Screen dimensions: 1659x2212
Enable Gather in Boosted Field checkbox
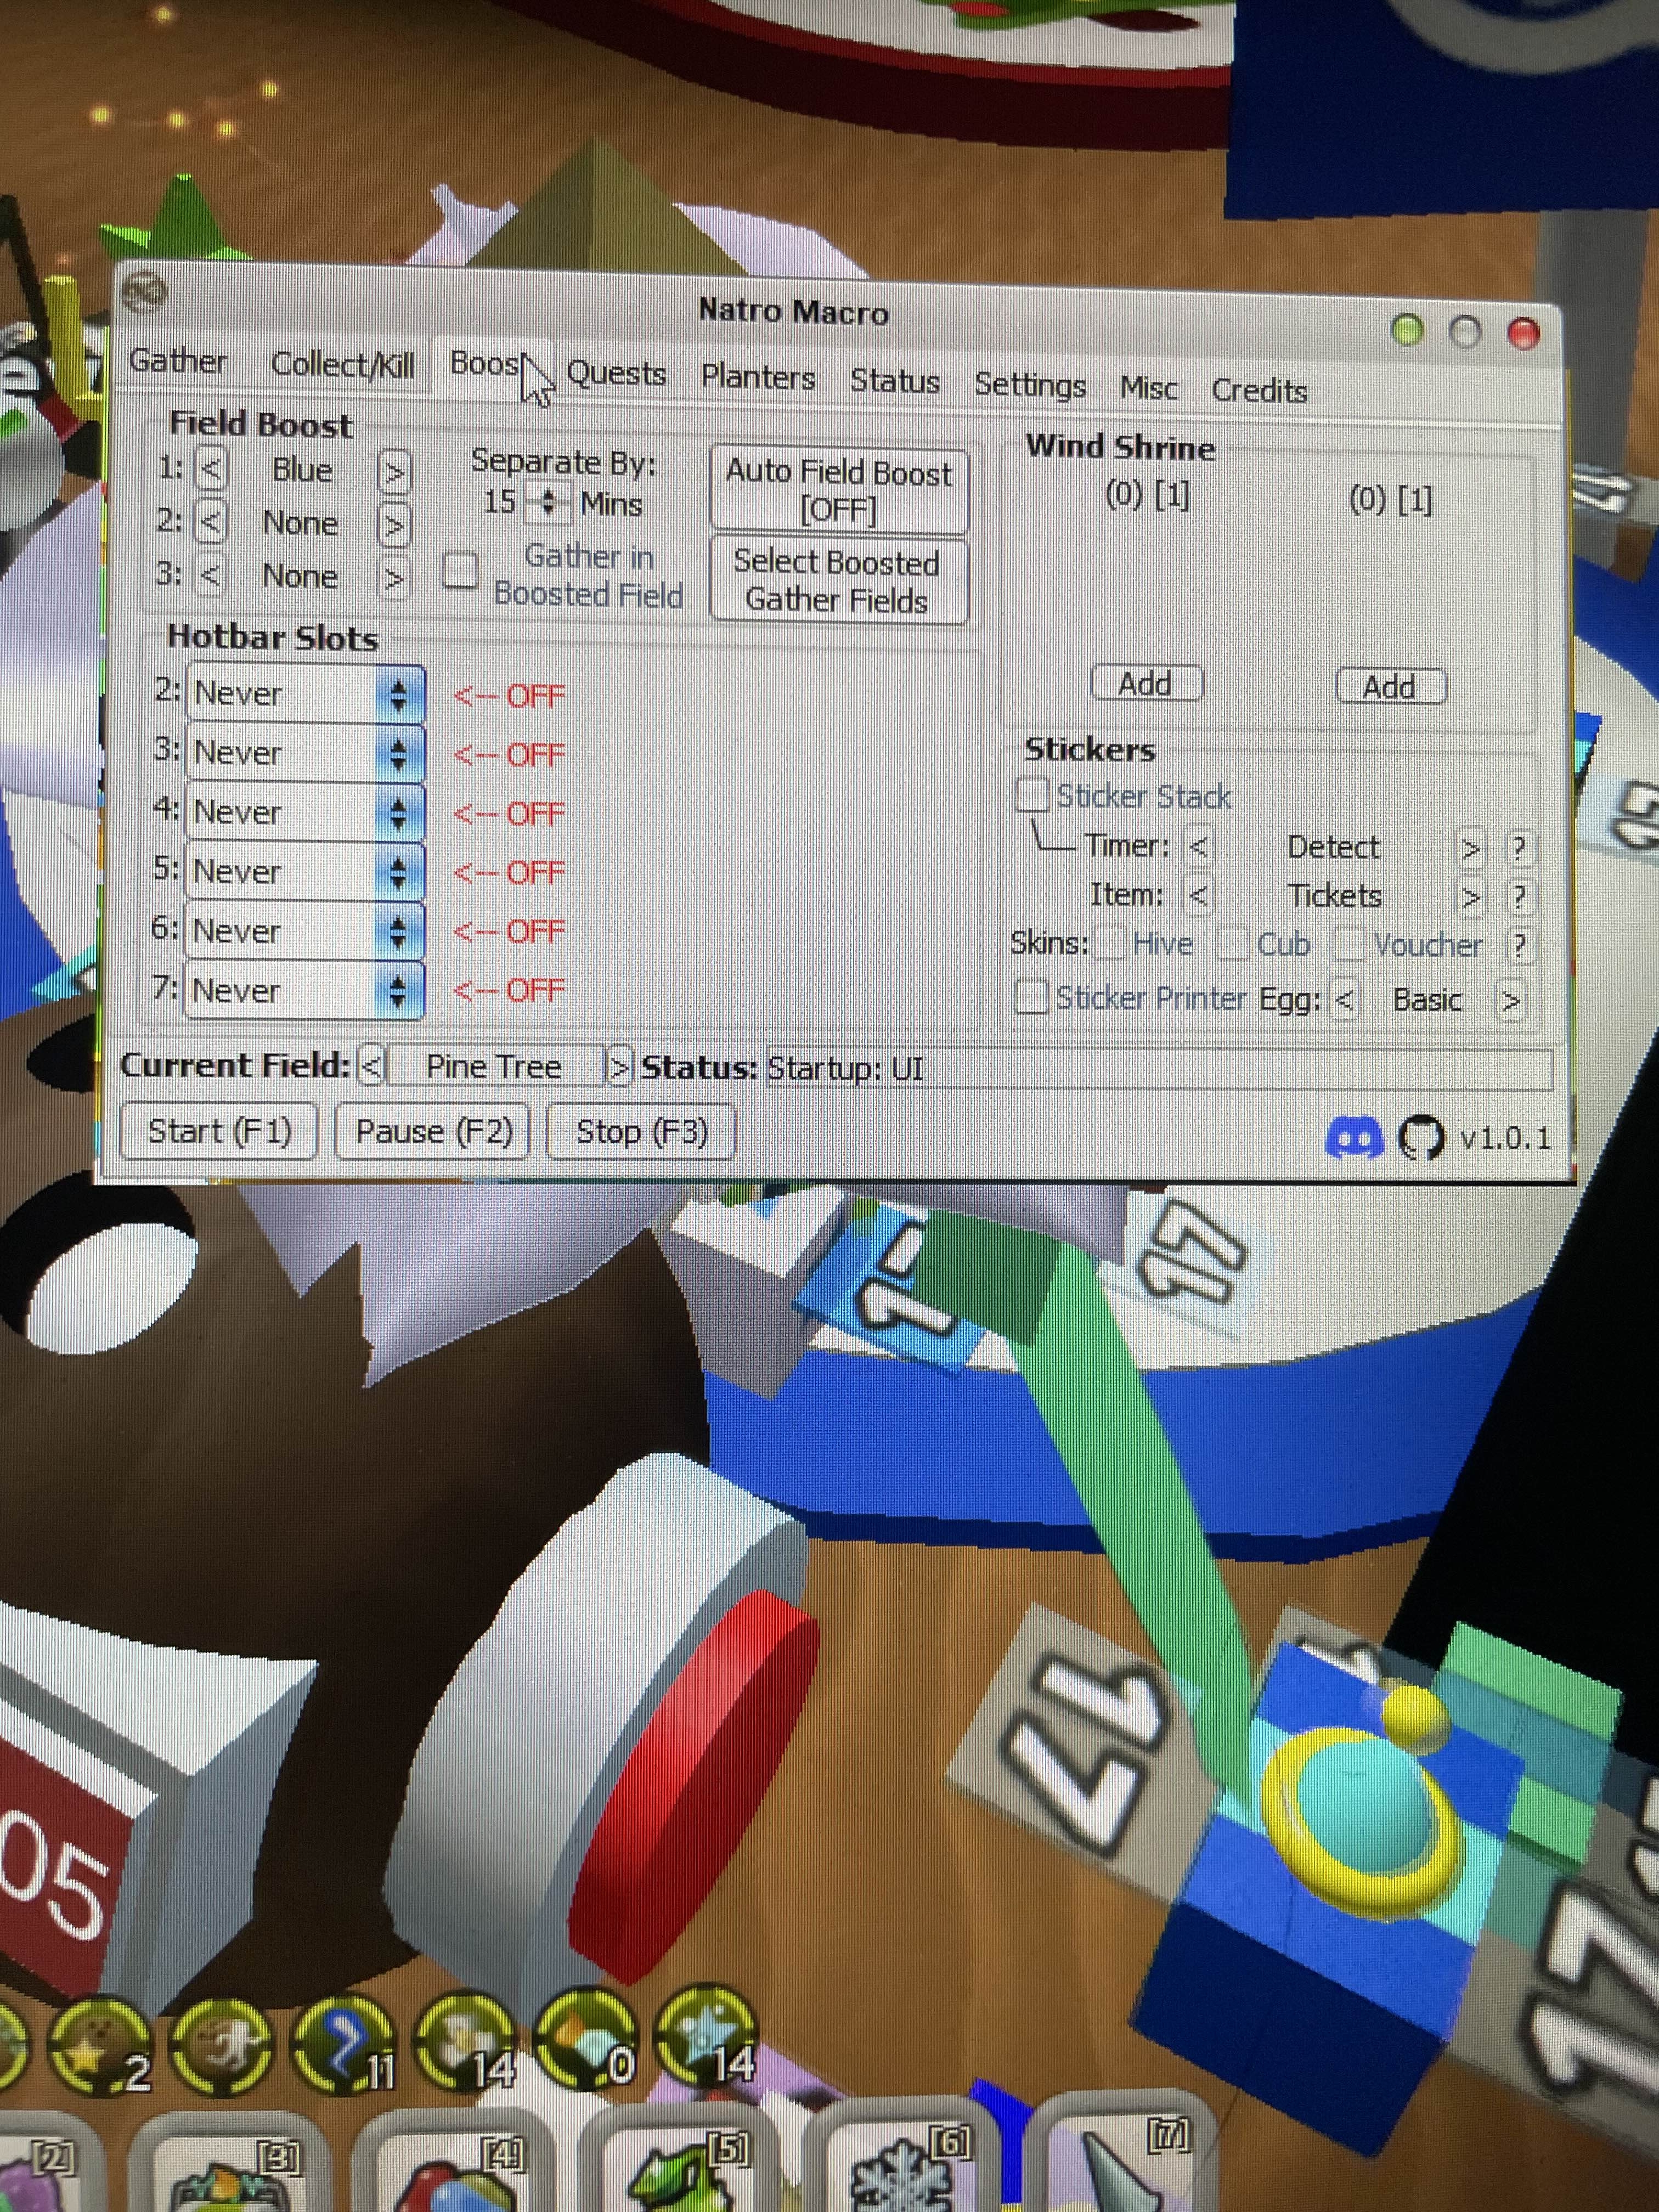point(460,570)
